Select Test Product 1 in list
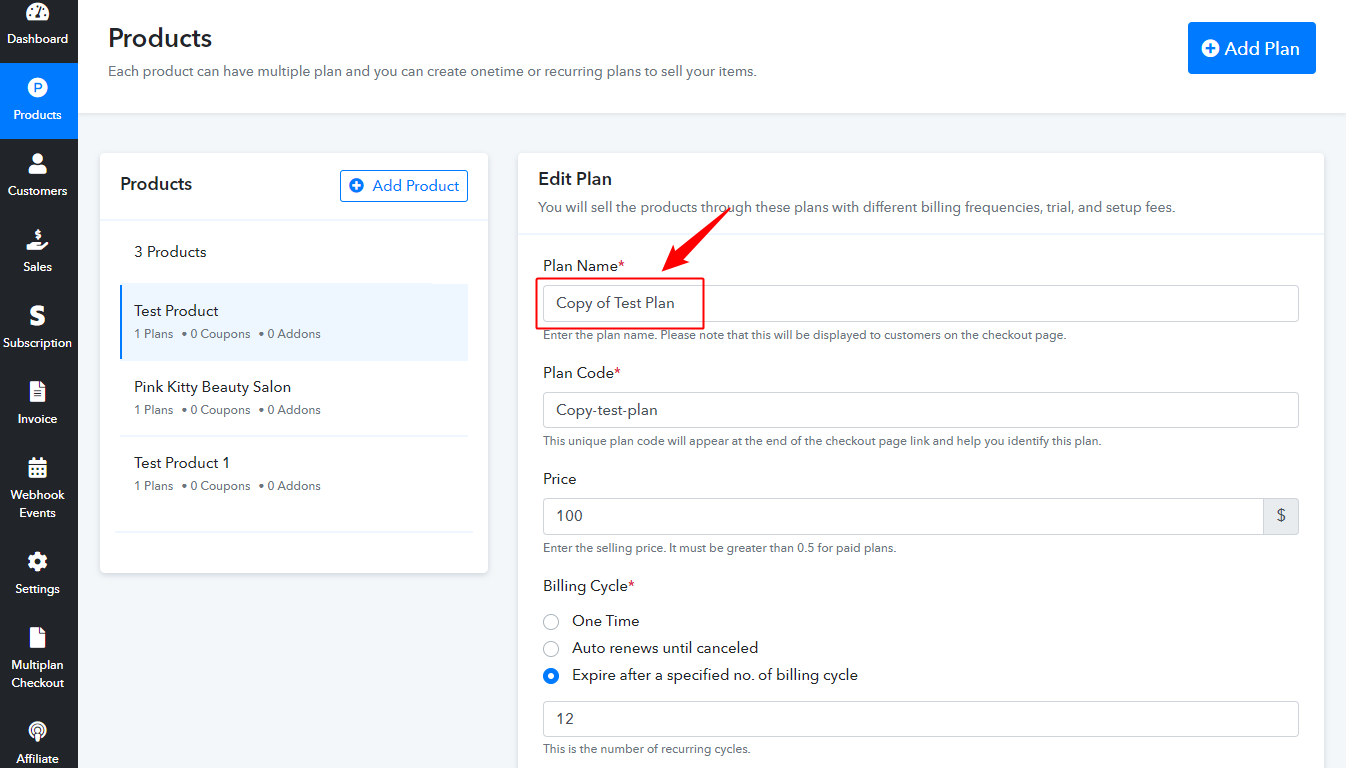Image resolution: width=1346 pixels, height=768 pixels. pos(294,474)
